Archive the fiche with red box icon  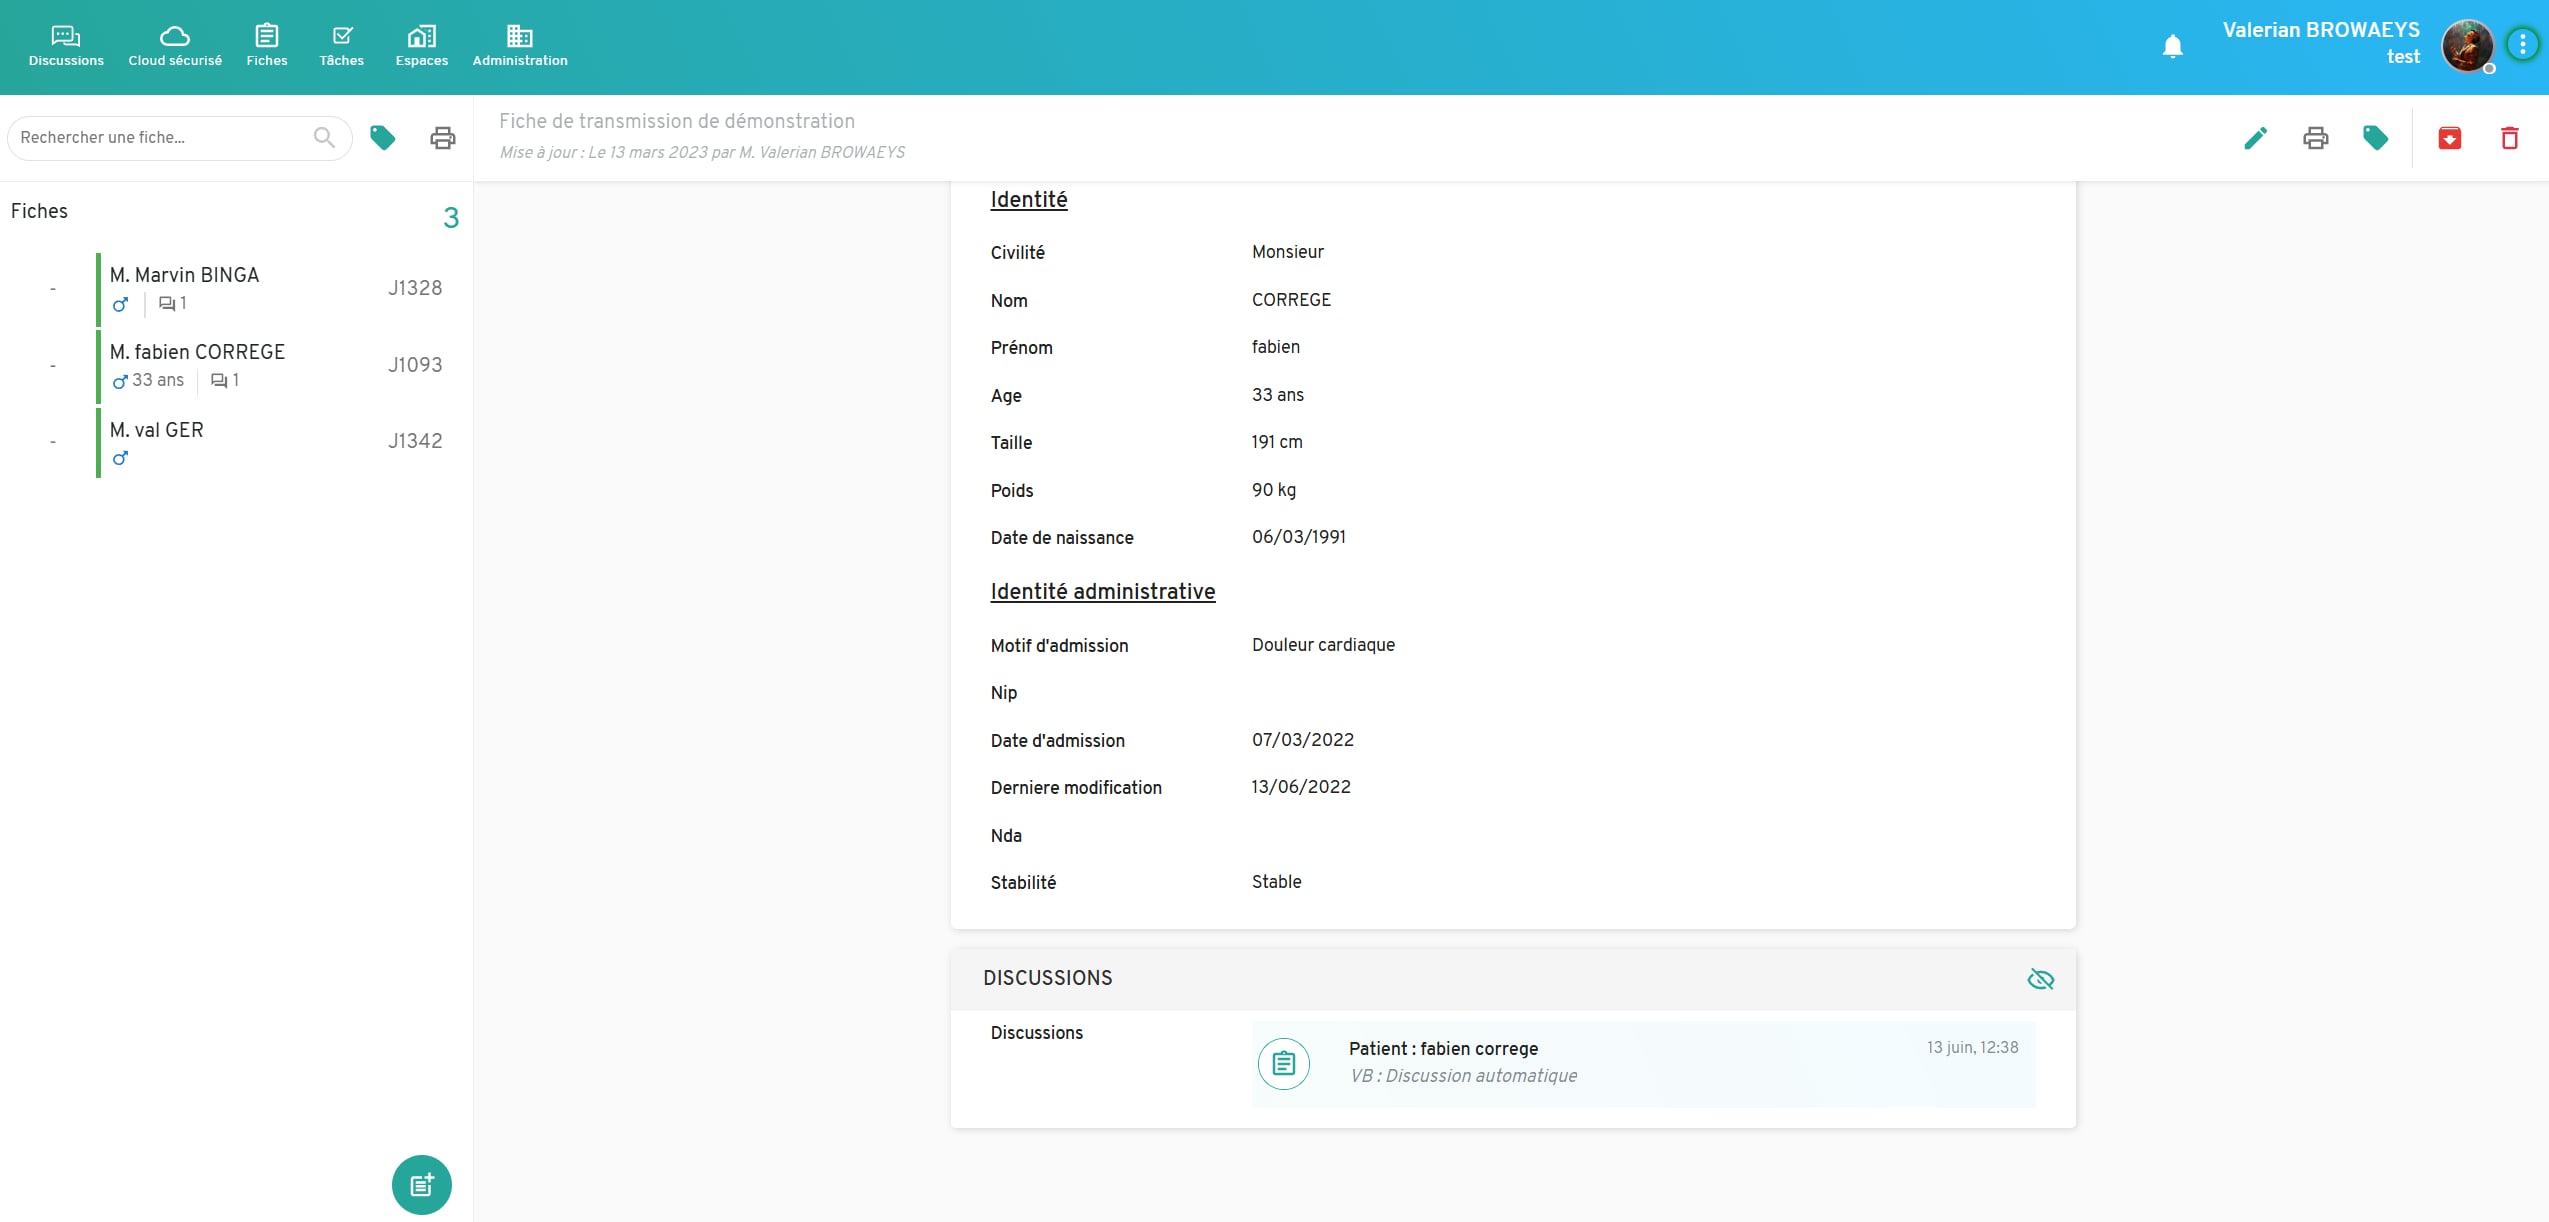2449,138
